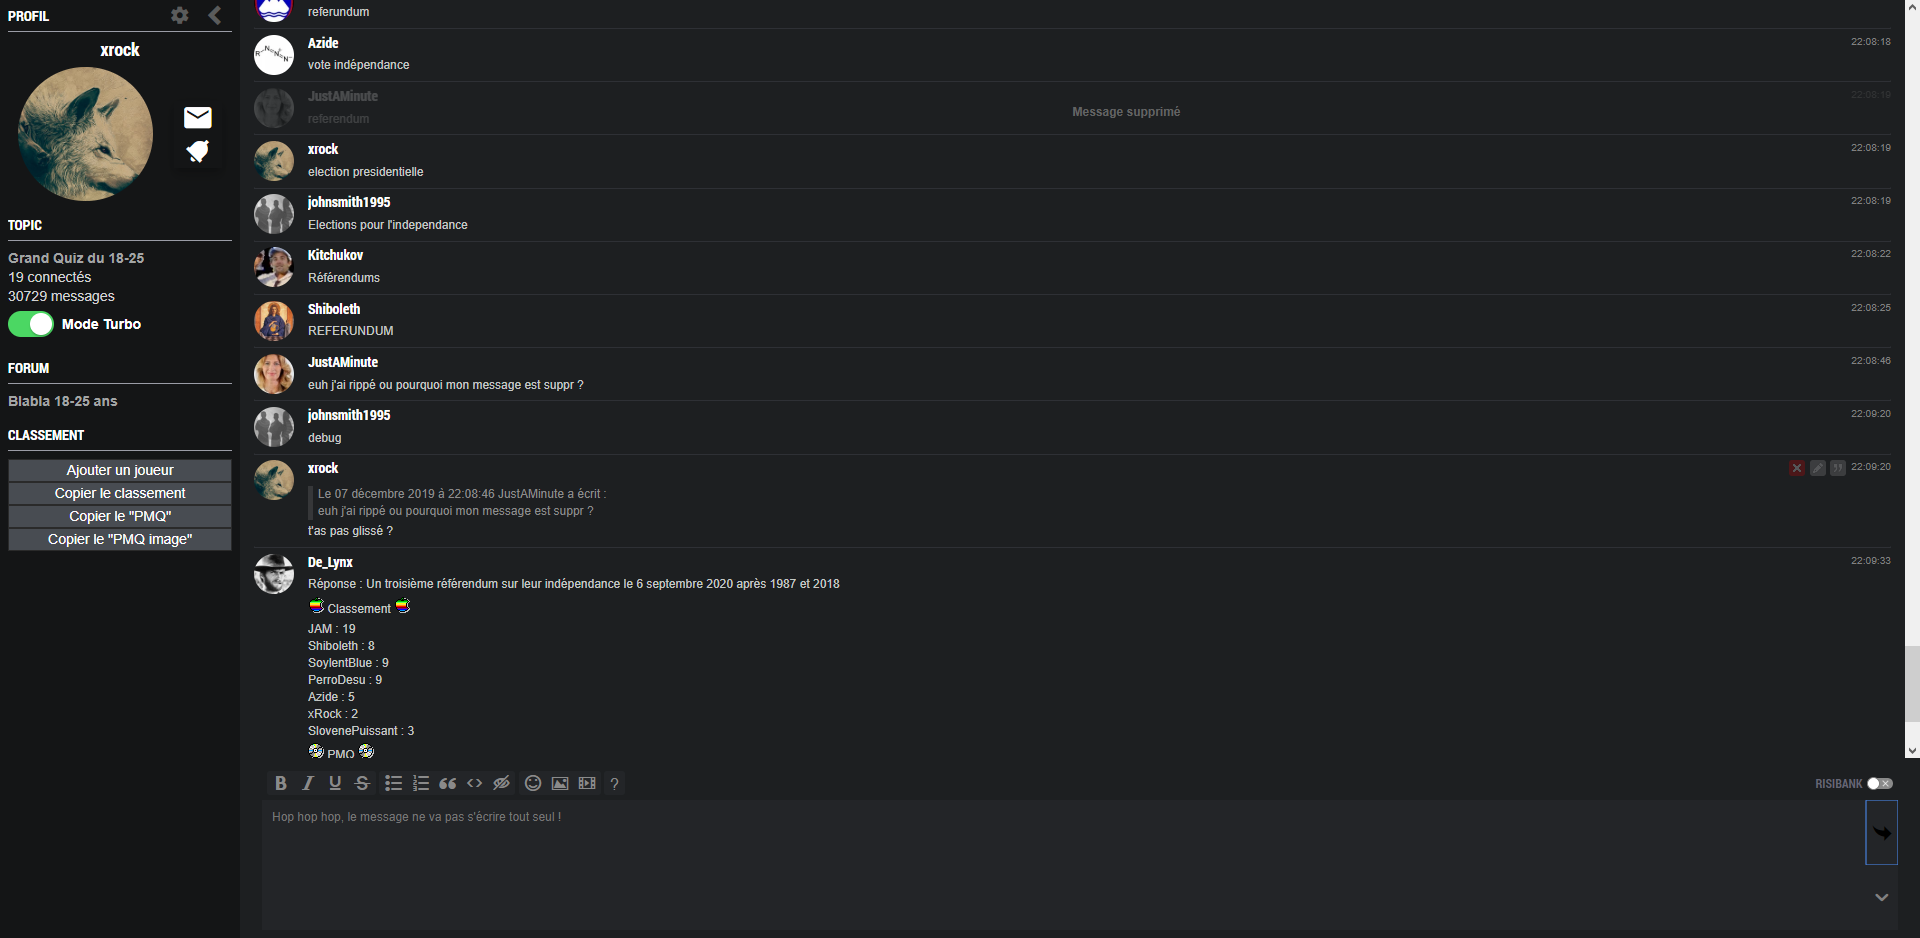Open profile settings with the gear icon
The width and height of the screenshot is (1920, 938).
click(x=180, y=15)
